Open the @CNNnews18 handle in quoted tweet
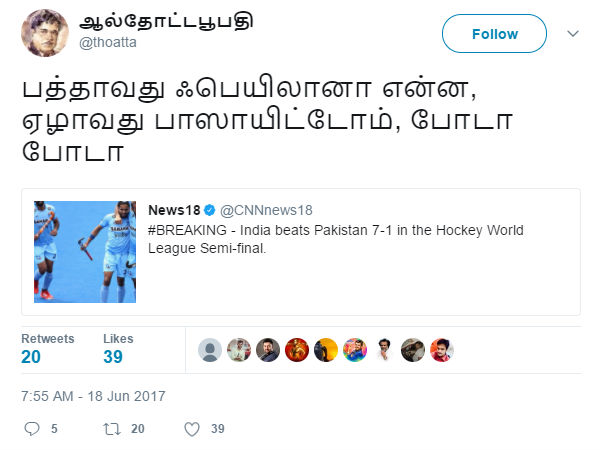Screen dimensions: 600x450 pos(266,210)
